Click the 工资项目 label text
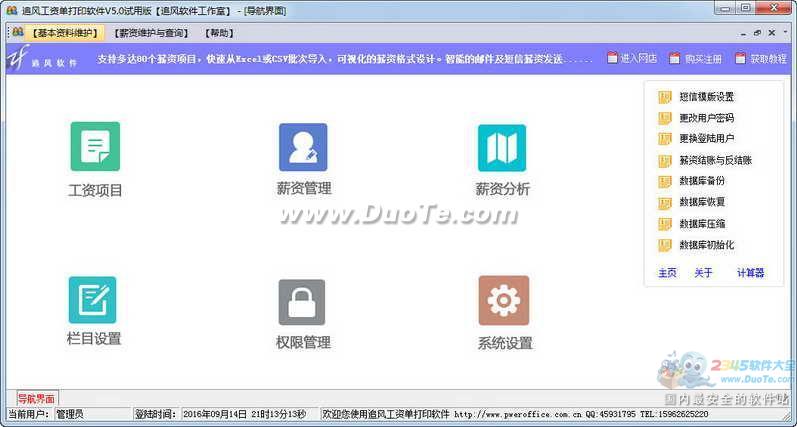Viewport: 797px width, 427px height. coord(95,191)
